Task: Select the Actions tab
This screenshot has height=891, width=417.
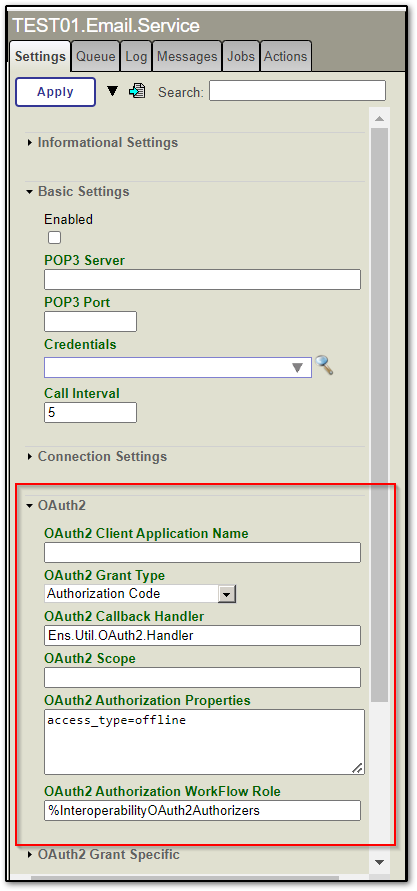Action: [286, 57]
